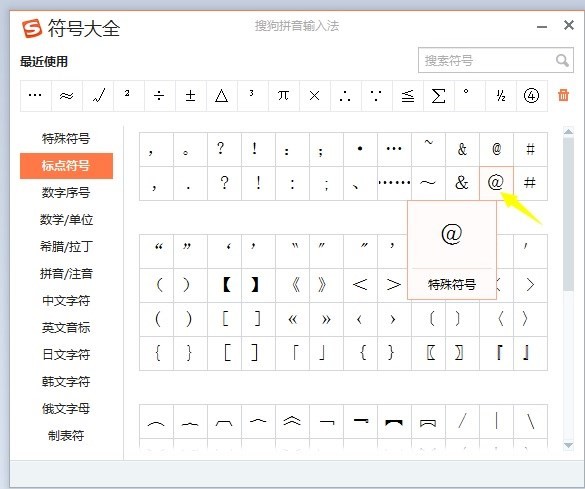Viewport: 585px width, 489px height.
Task: Open the 制表符 category
Action: pos(66,435)
